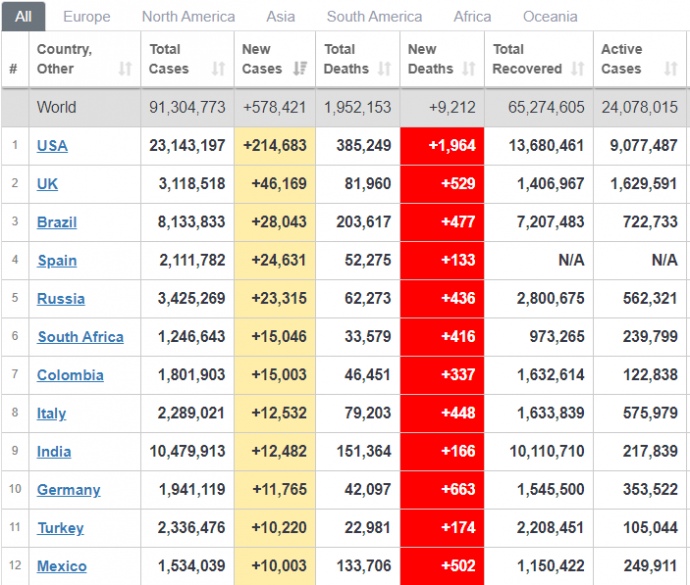Open the Asia region tab
Image resolution: width=690 pixels, height=585 pixels.
(280, 17)
